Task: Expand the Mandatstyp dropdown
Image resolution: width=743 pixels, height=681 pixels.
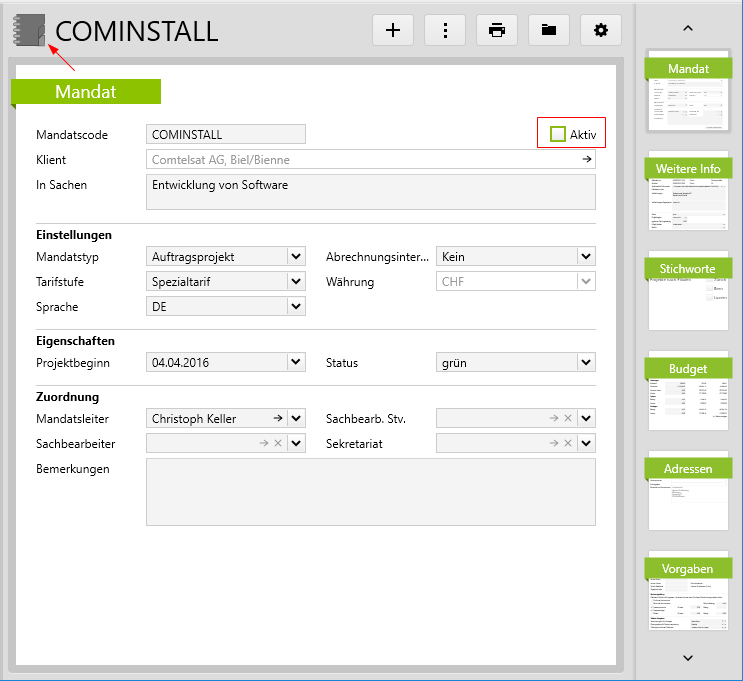Action: coord(296,257)
